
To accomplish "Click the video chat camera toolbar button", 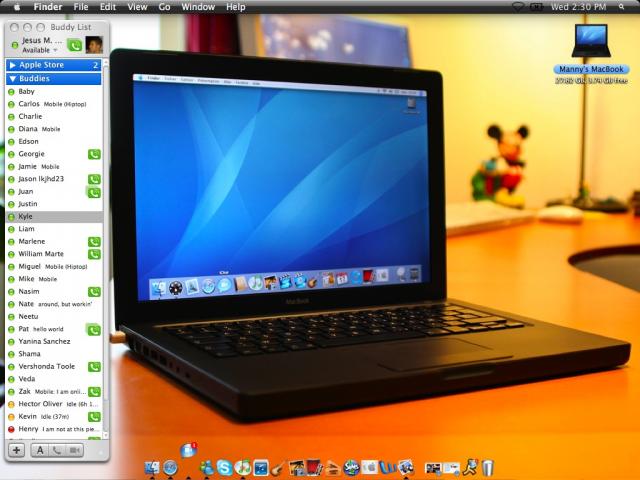I will tap(75, 450).
